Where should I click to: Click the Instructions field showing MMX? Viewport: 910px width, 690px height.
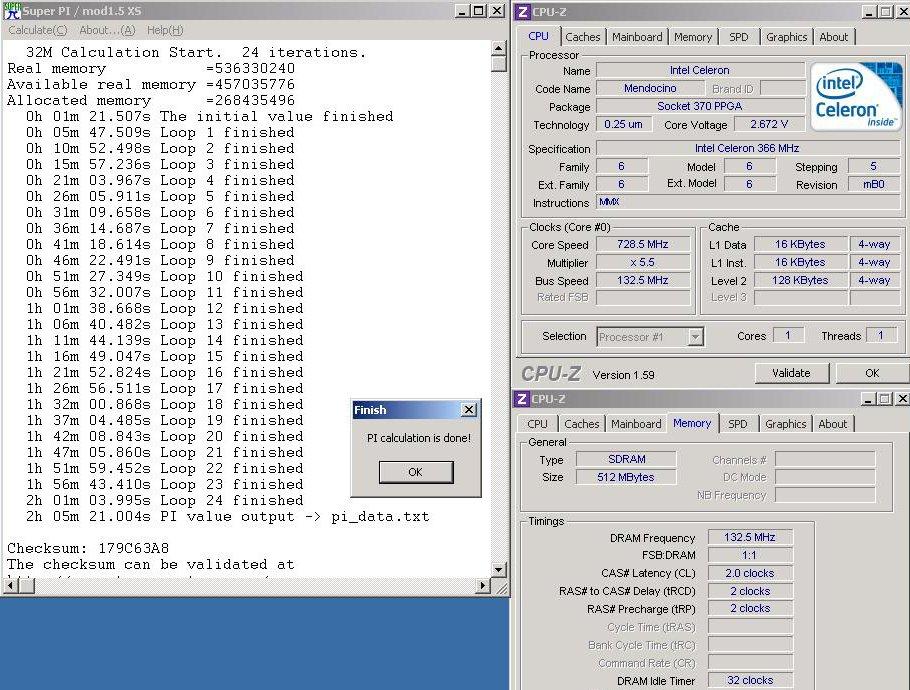(x=749, y=202)
